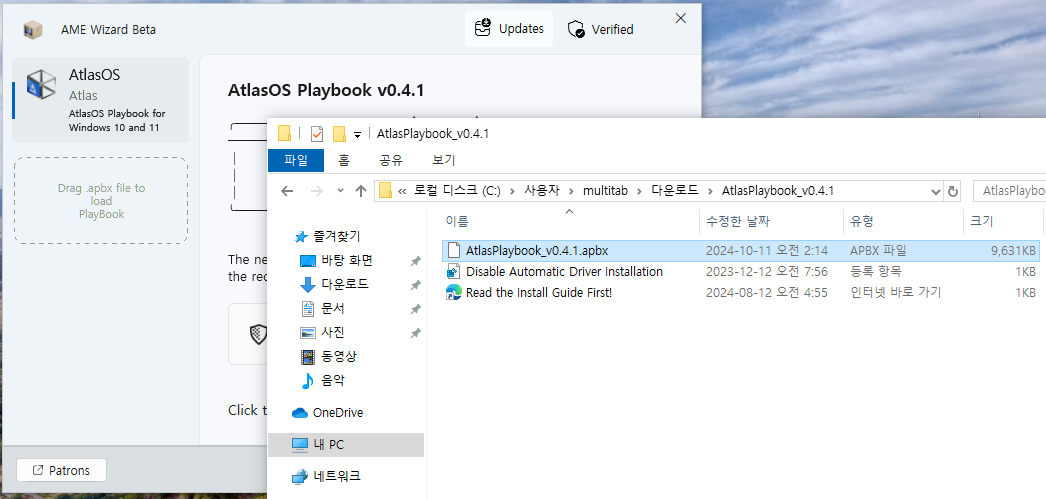Close the AME Wizard window
Viewport: 1046px width, 499px height.
[x=680, y=18]
